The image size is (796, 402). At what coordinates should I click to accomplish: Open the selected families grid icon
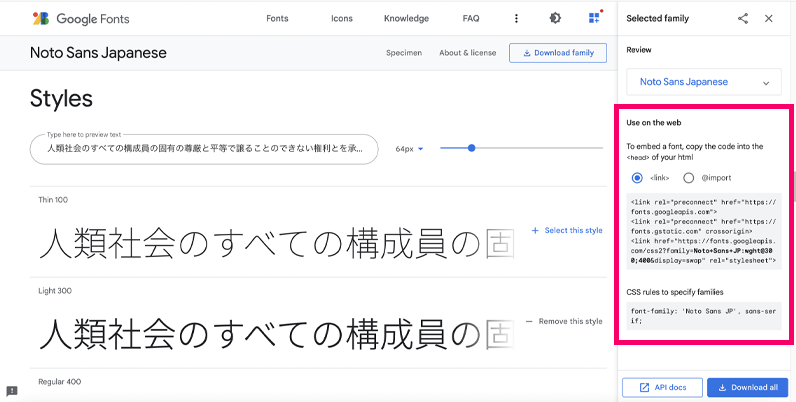[x=595, y=18]
